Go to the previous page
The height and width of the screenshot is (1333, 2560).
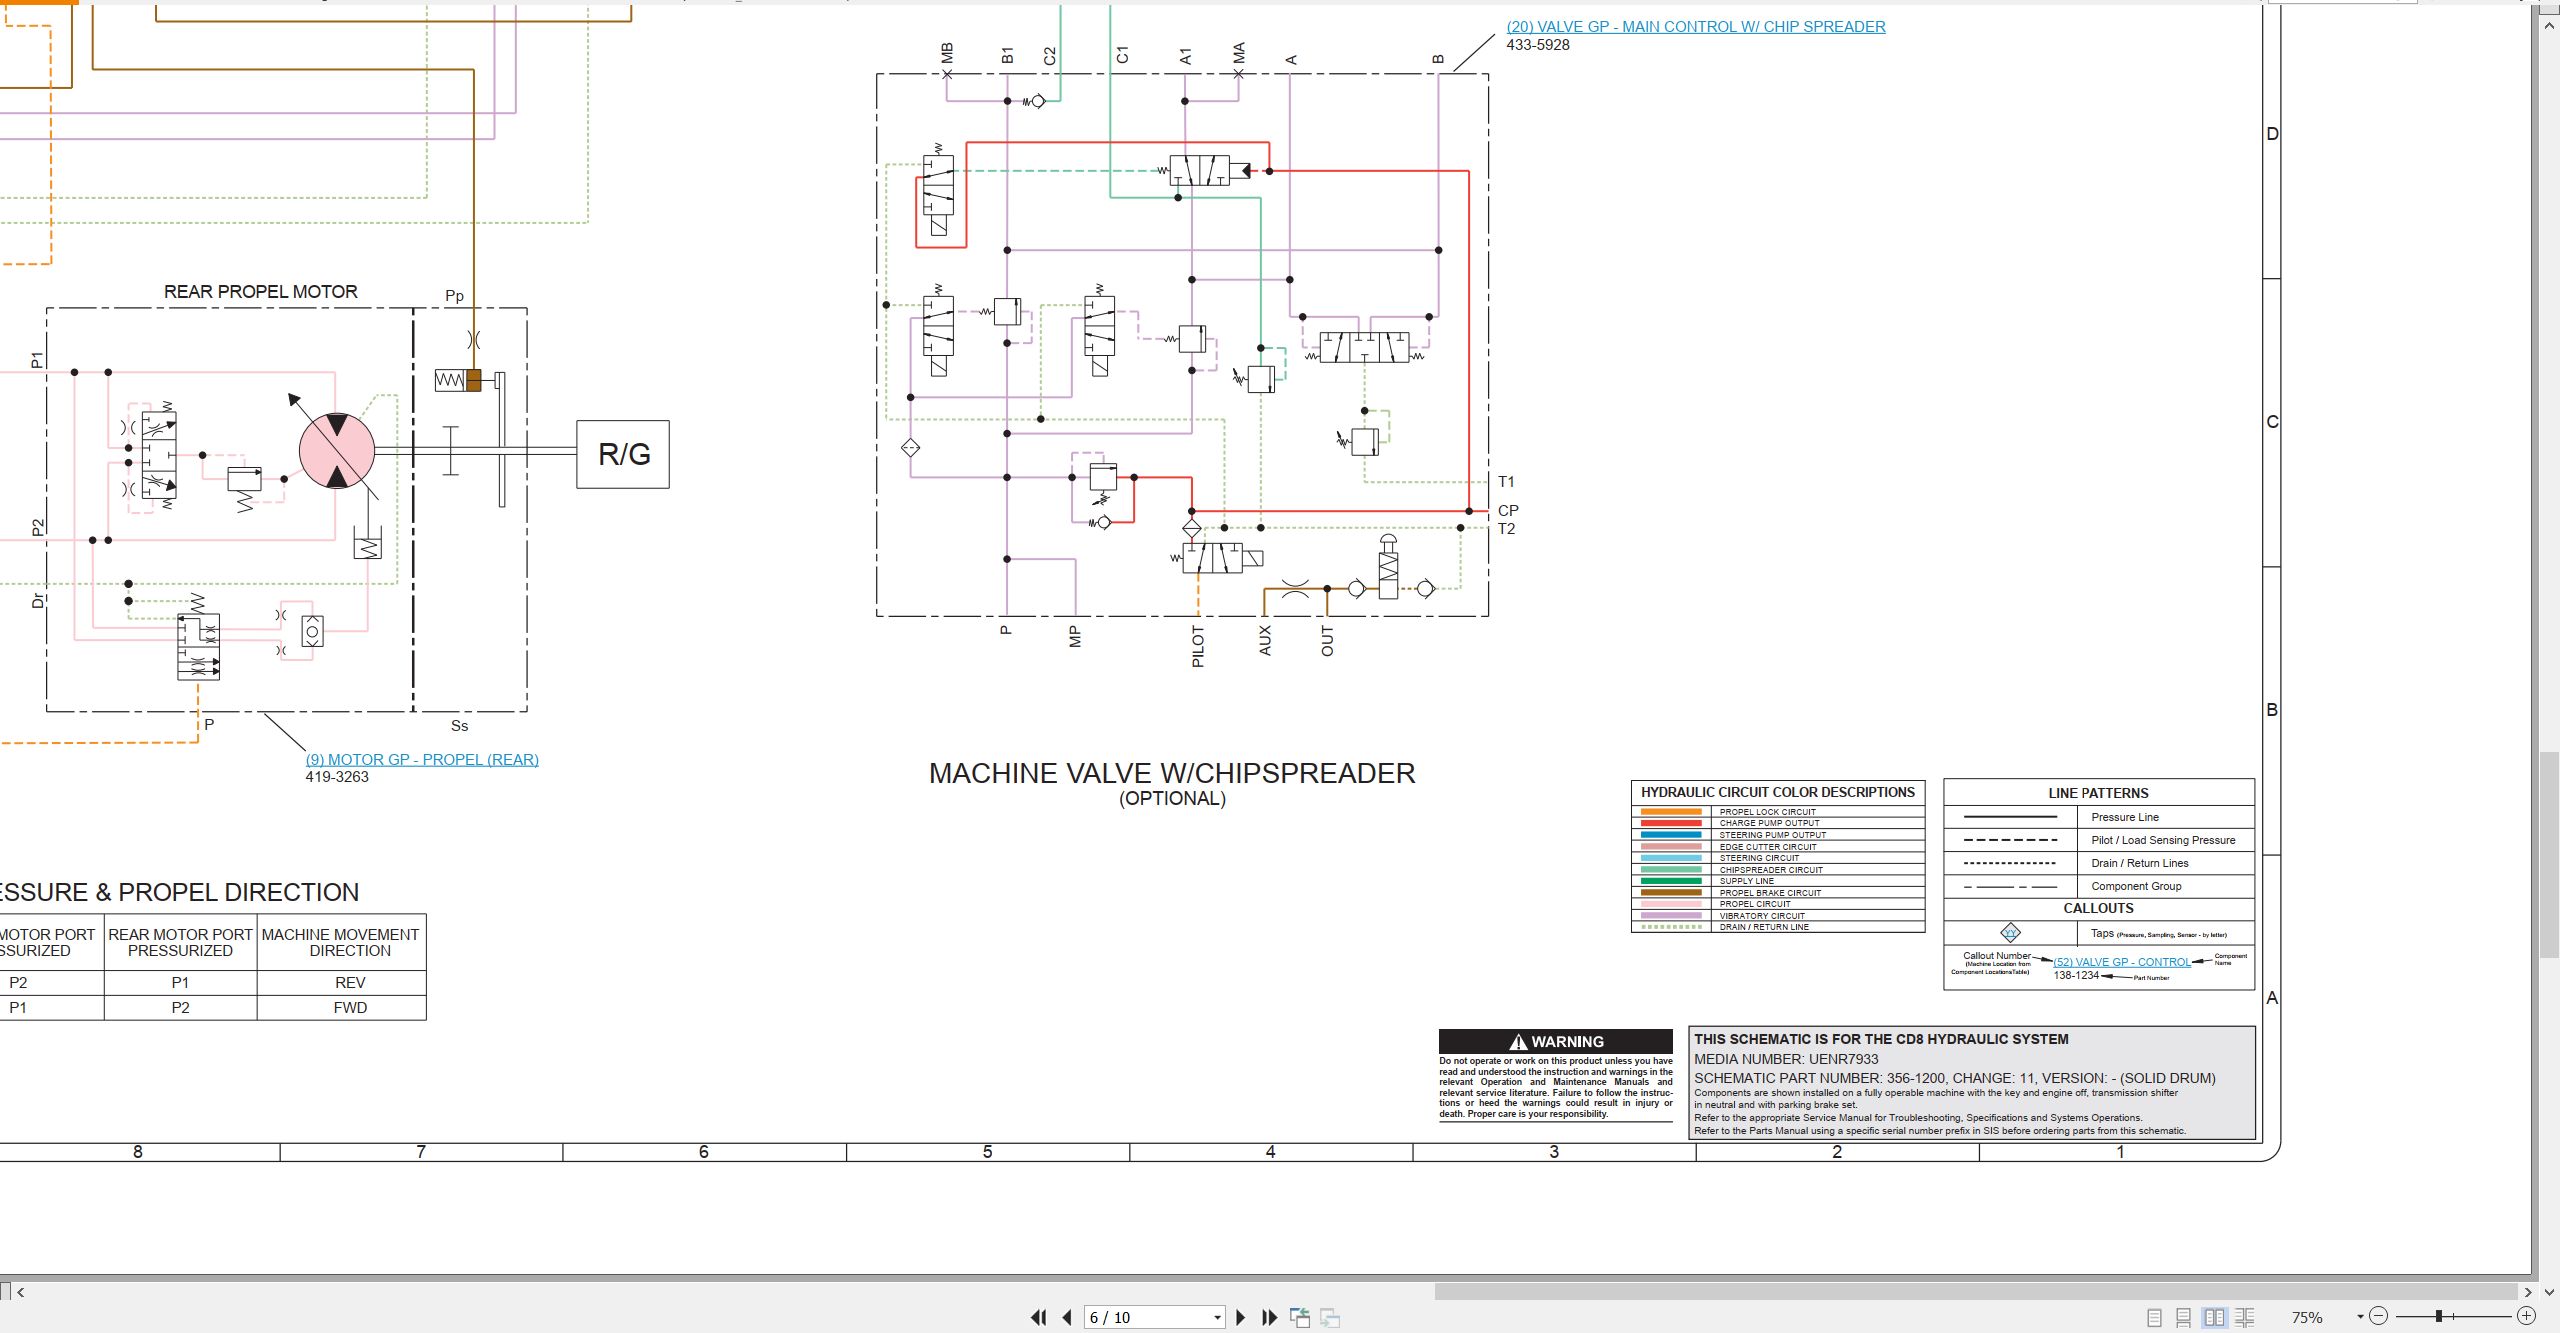point(1067,1318)
